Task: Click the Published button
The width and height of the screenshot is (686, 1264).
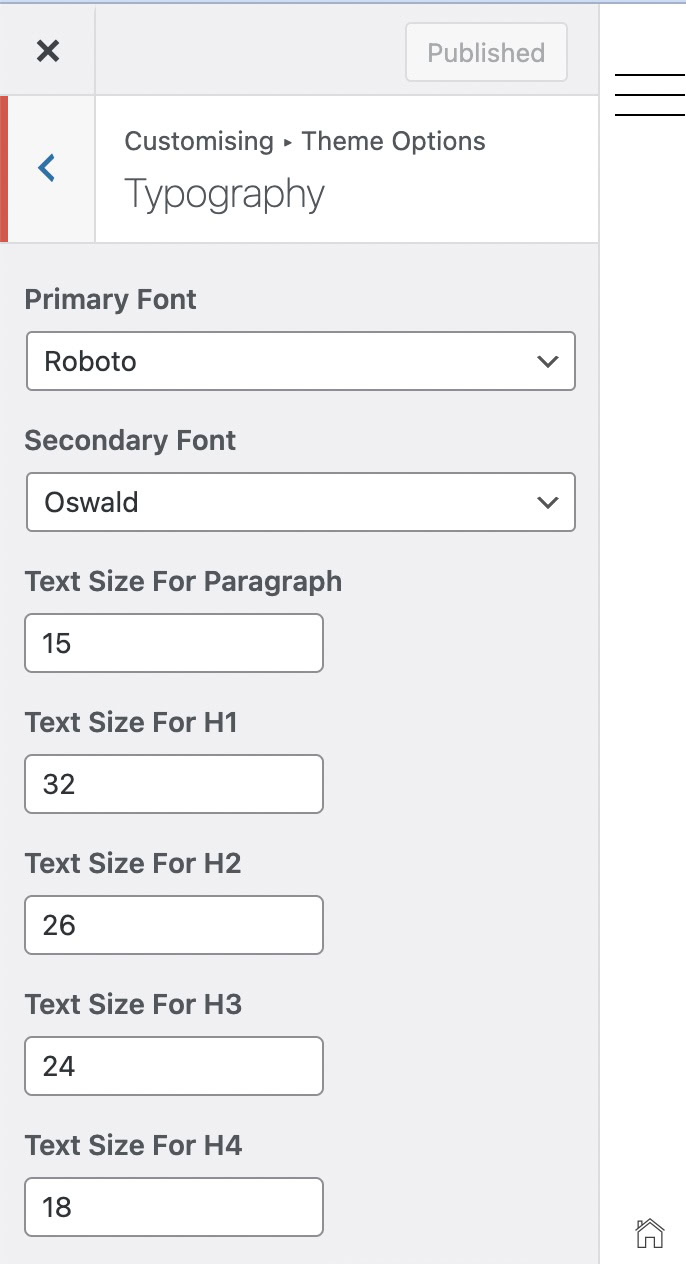Action: [486, 53]
